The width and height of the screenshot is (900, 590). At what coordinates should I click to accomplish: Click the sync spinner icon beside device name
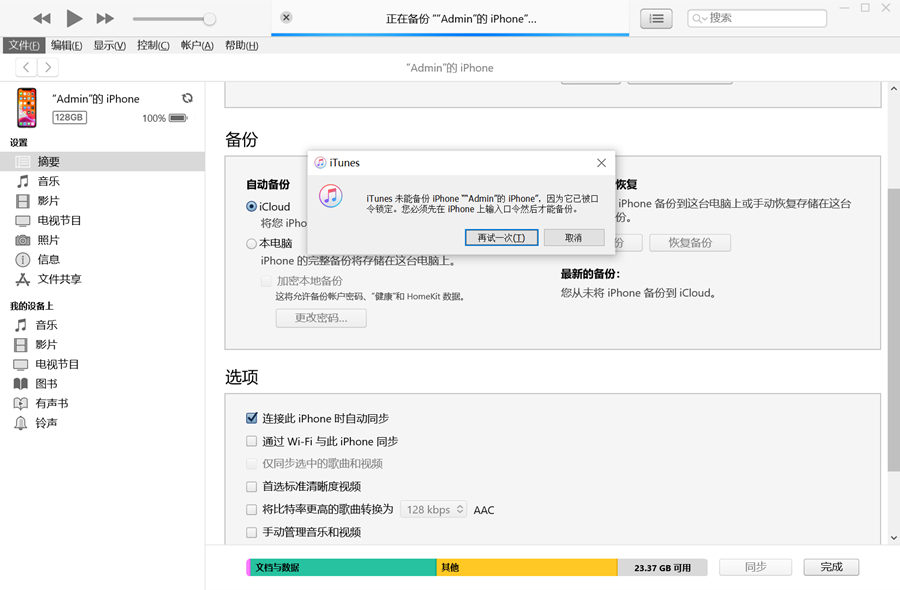187,98
